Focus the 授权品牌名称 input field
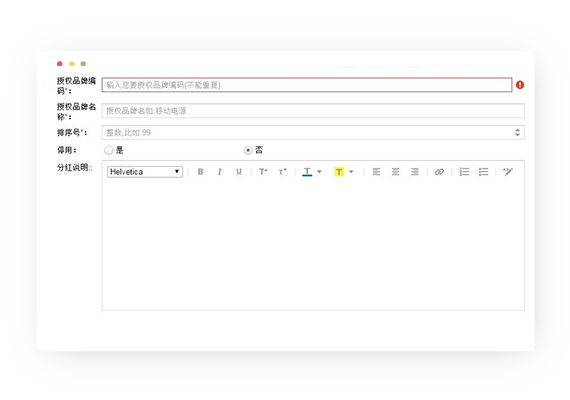Image resolution: width=570 pixels, height=400 pixels. (313, 111)
